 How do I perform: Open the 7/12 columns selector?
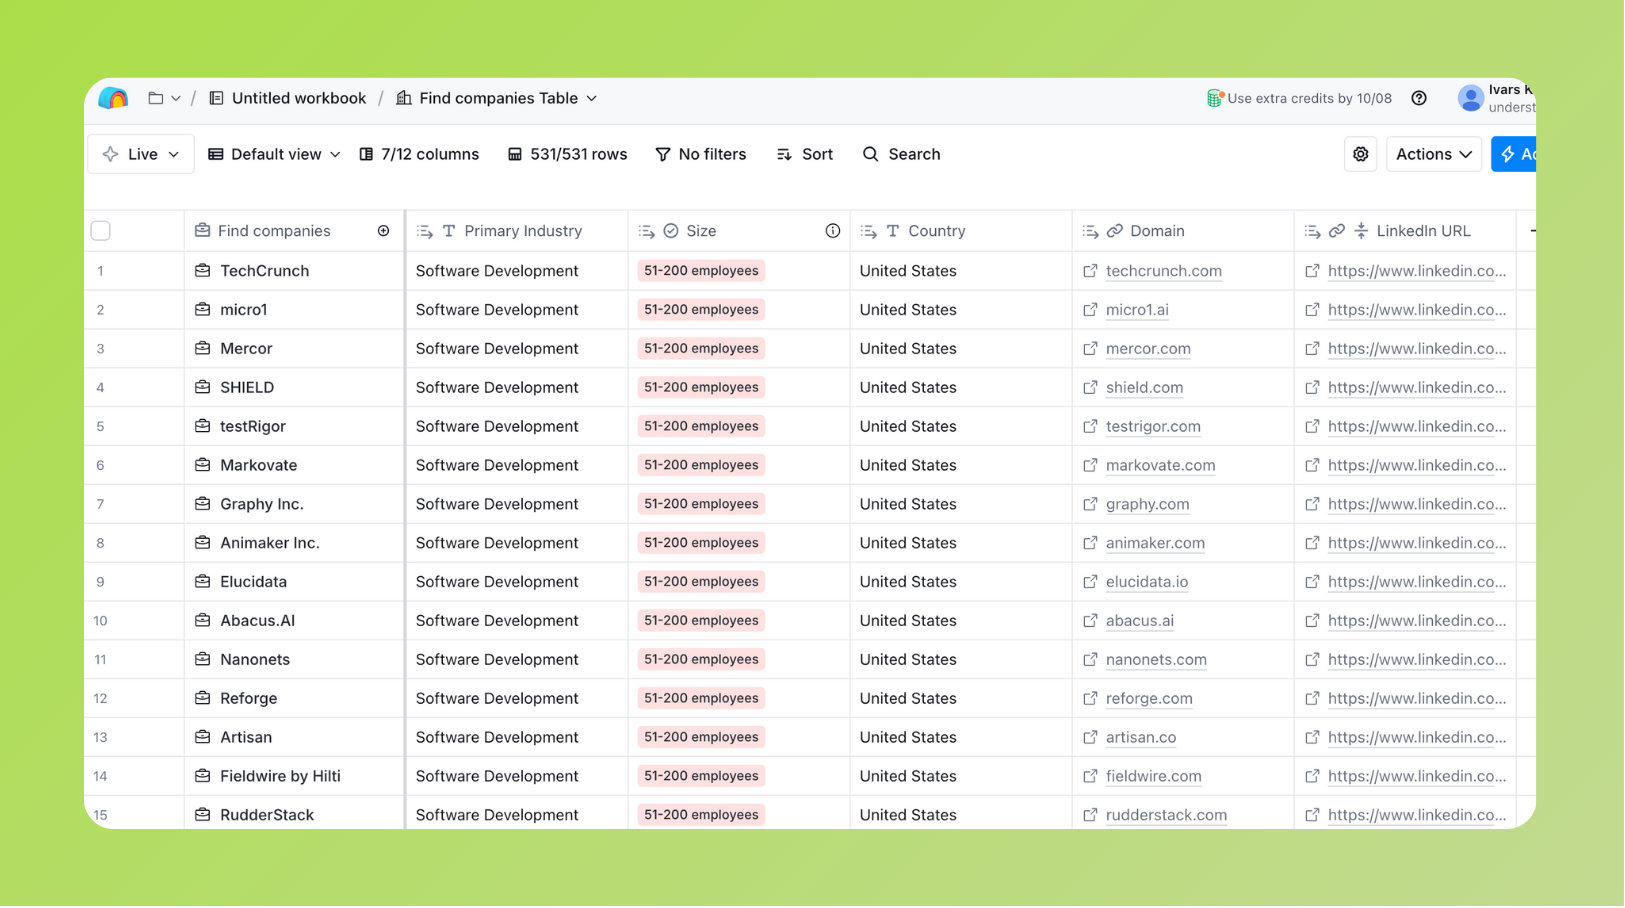(x=419, y=154)
